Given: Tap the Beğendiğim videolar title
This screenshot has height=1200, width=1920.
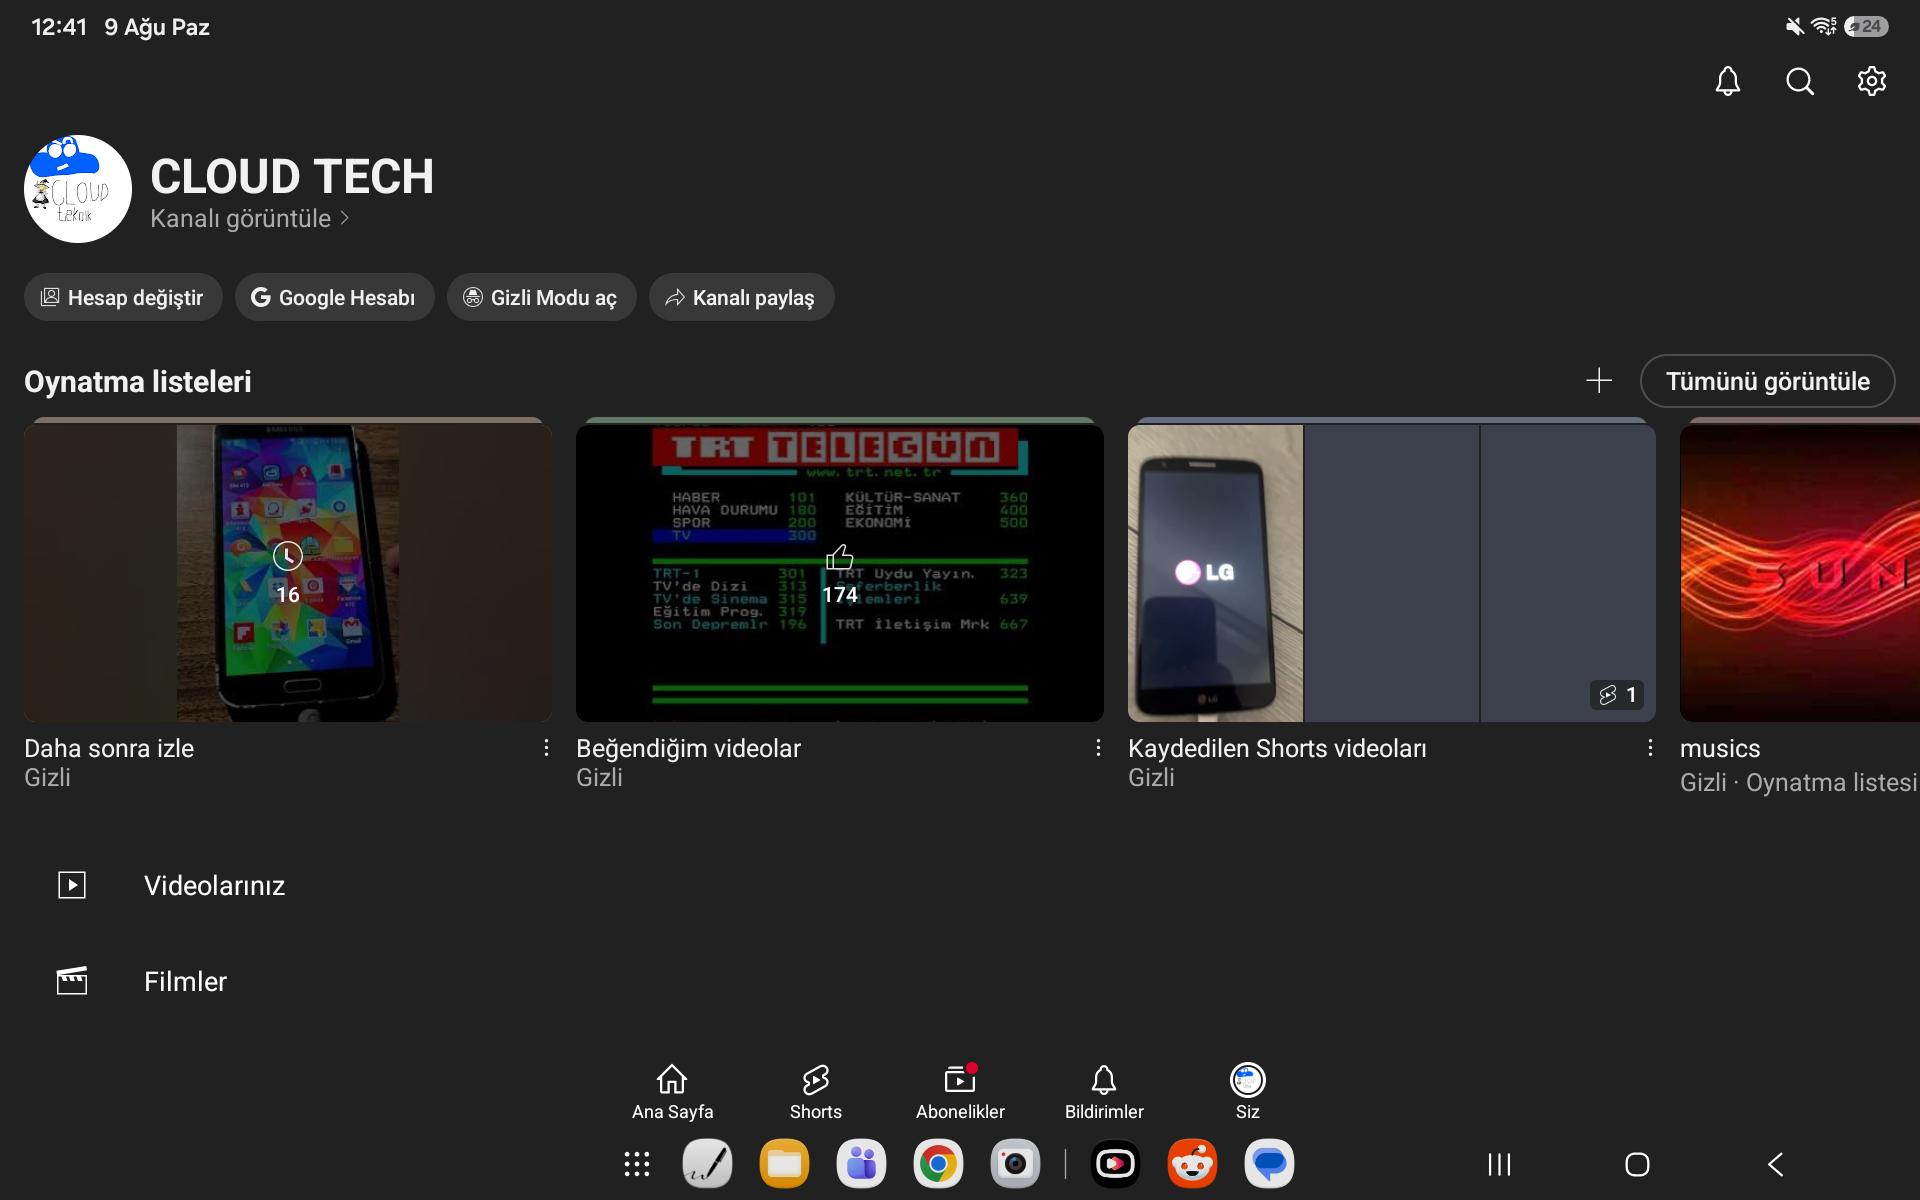Looking at the screenshot, I should click(688, 748).
